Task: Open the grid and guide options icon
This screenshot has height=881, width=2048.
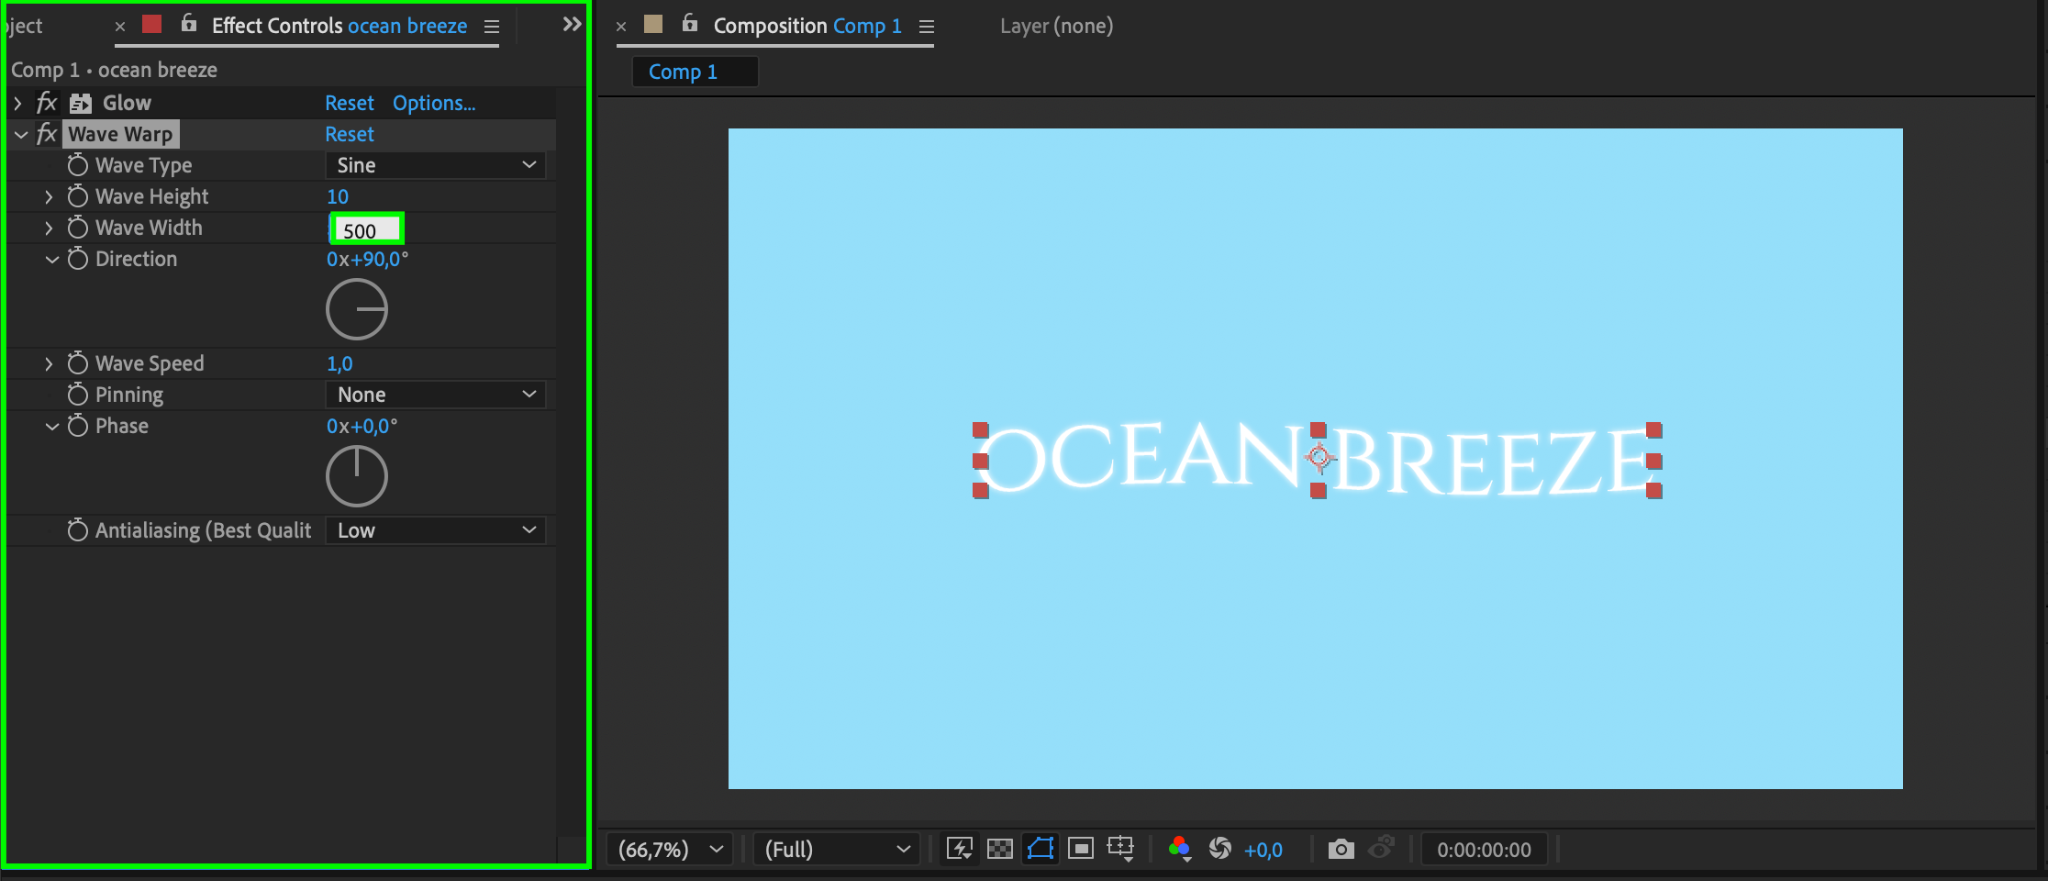Action: [x=1121, y=849]
